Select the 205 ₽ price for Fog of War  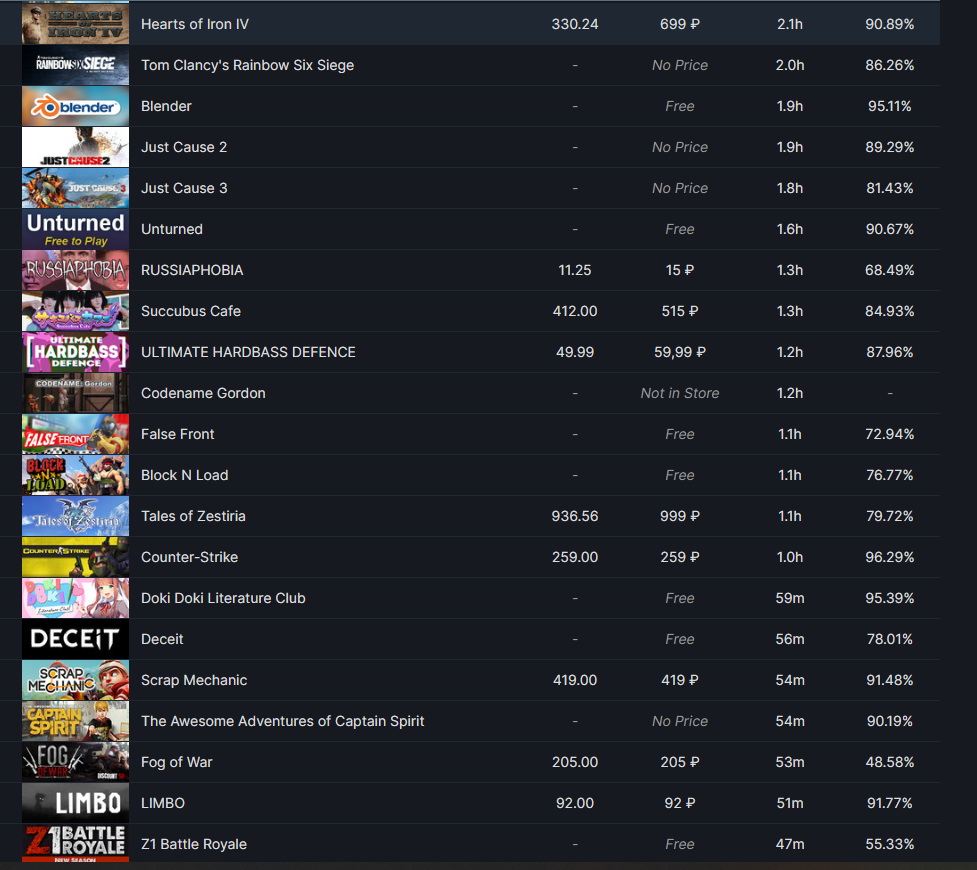point(680,762)
